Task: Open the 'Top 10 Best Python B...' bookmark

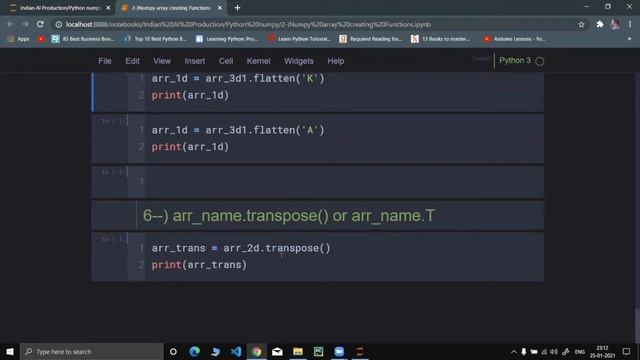Action: click(155, 39)
